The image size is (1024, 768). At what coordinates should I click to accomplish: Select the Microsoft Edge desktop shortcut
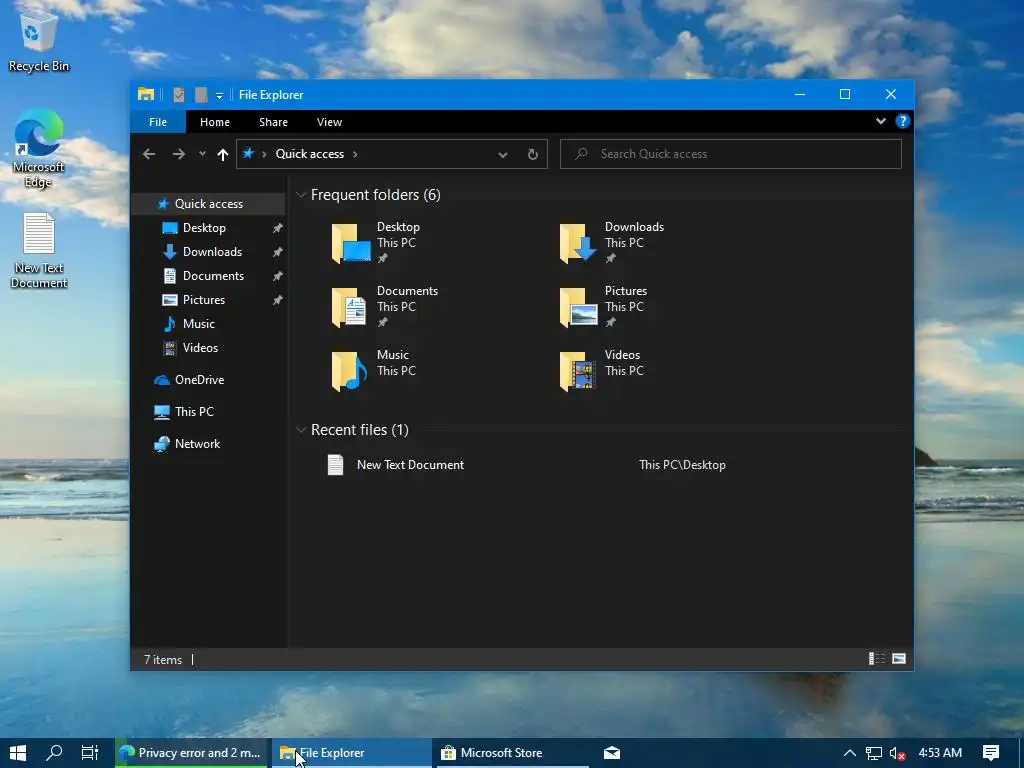coord(39,149)
